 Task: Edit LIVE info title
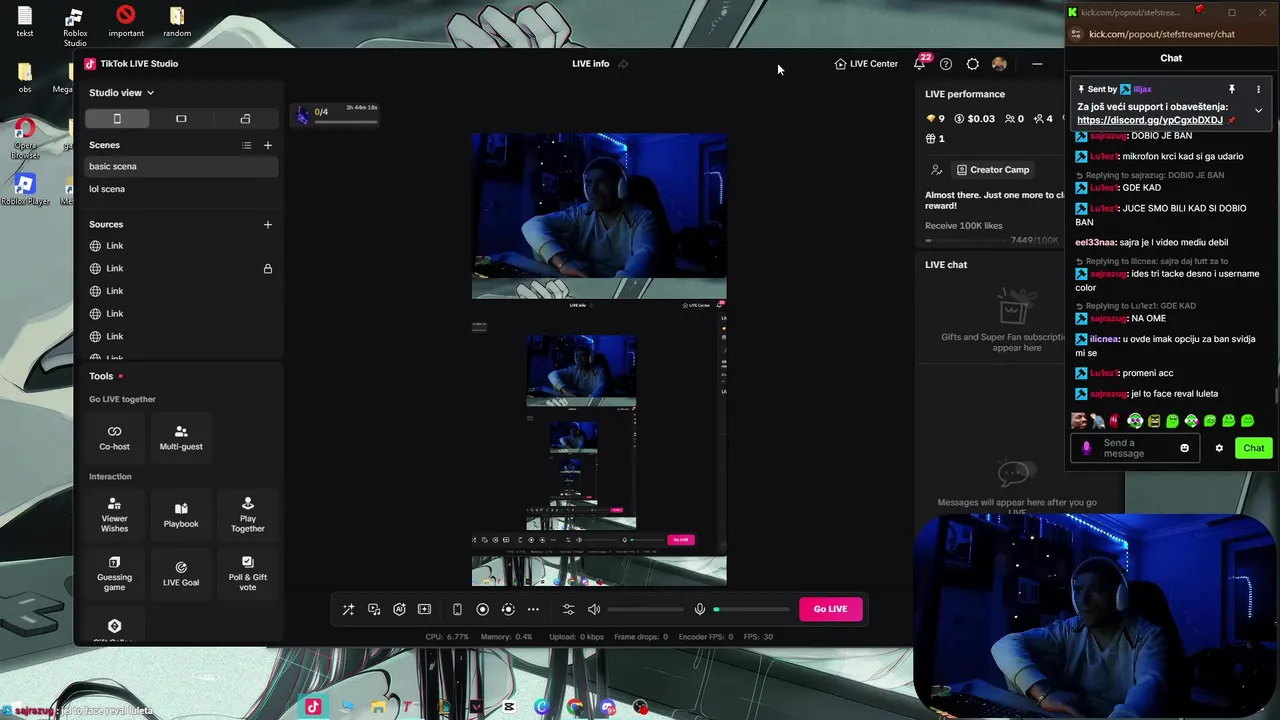point(622,64)
